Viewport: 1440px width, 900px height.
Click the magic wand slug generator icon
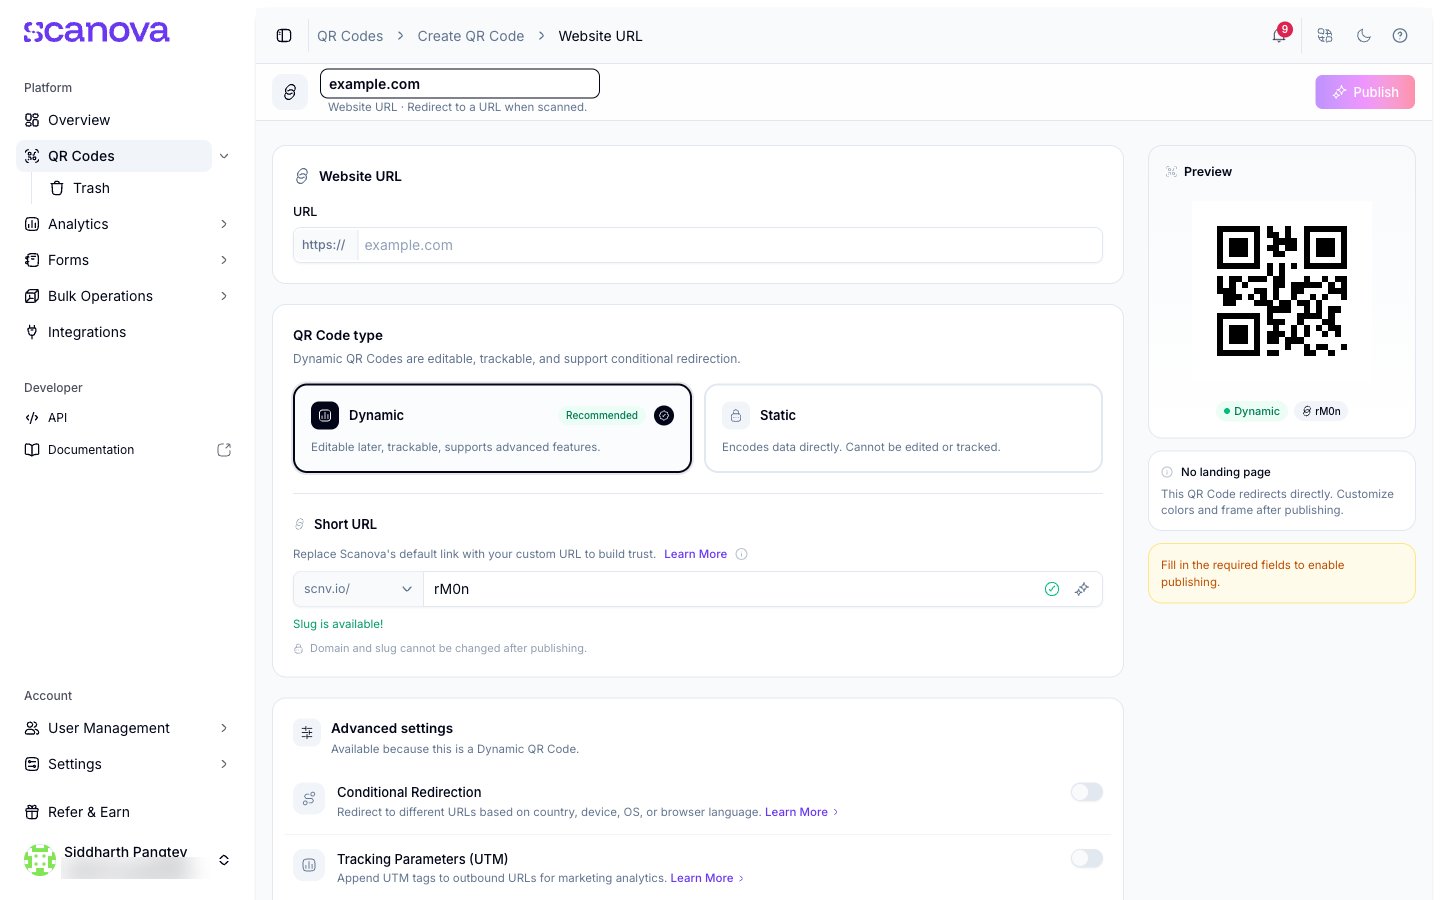coord(1082,589)
